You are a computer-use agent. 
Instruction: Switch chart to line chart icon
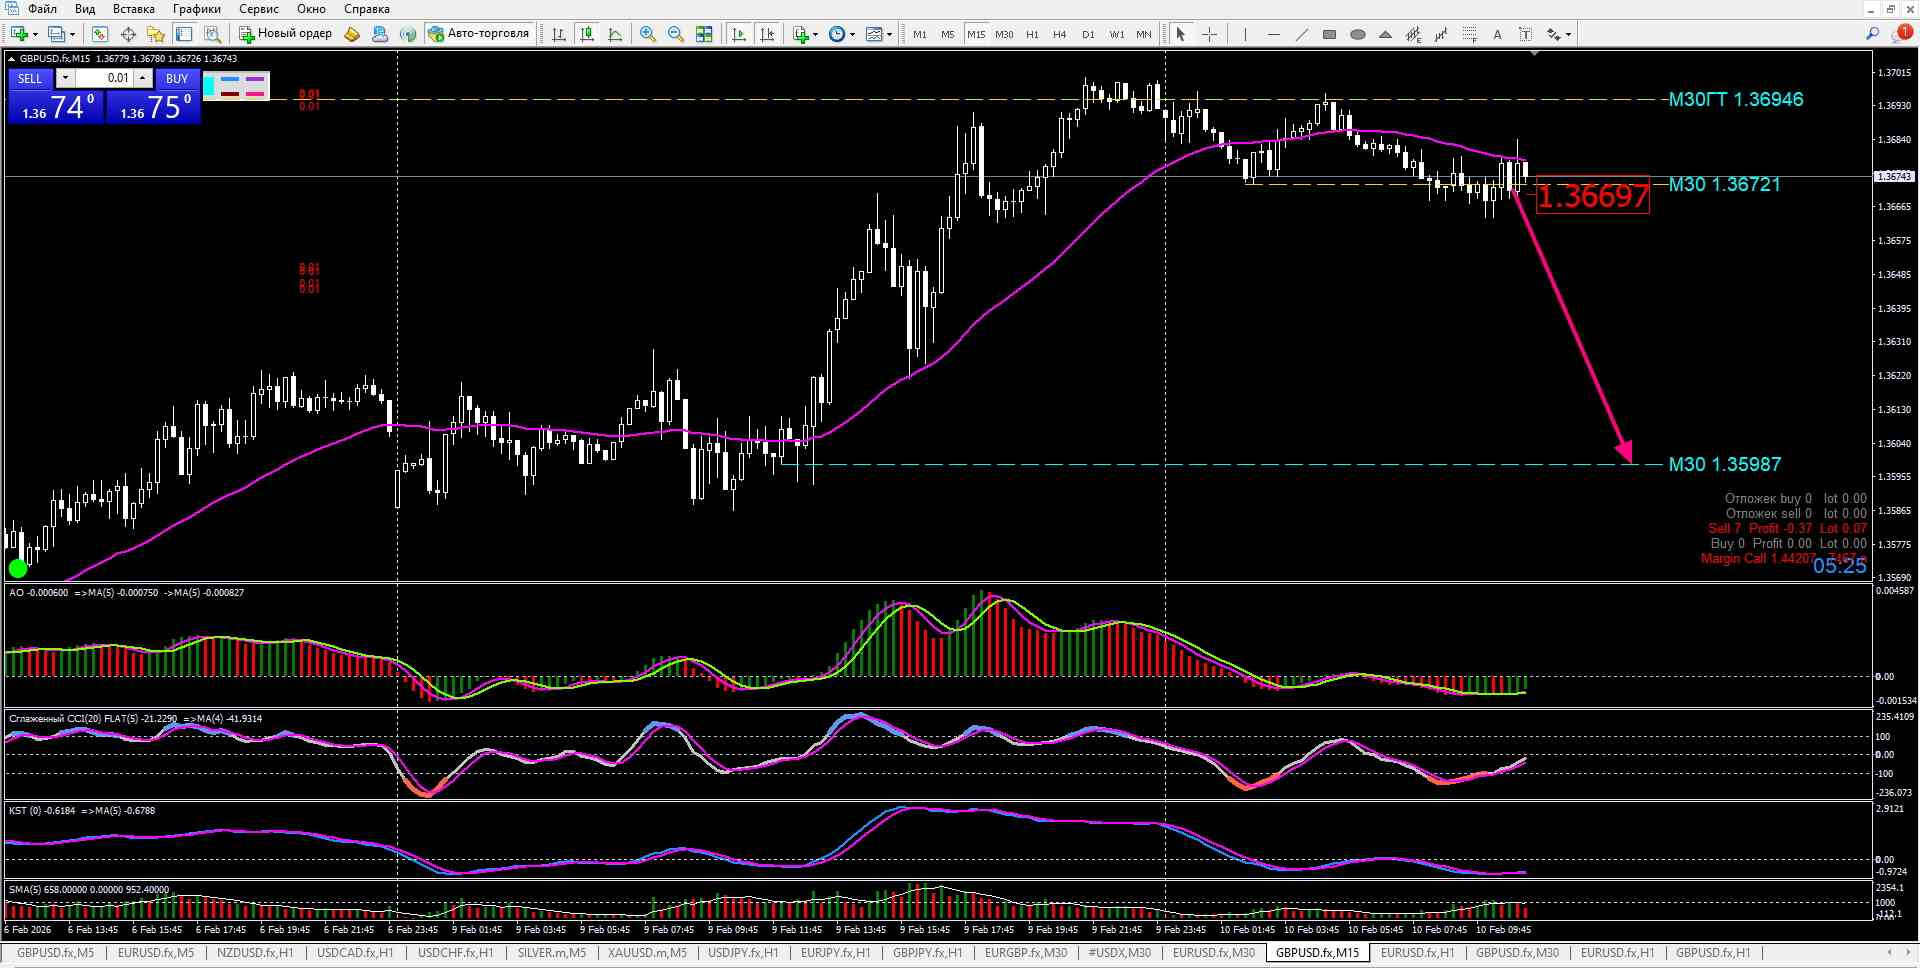pos(615,34)
